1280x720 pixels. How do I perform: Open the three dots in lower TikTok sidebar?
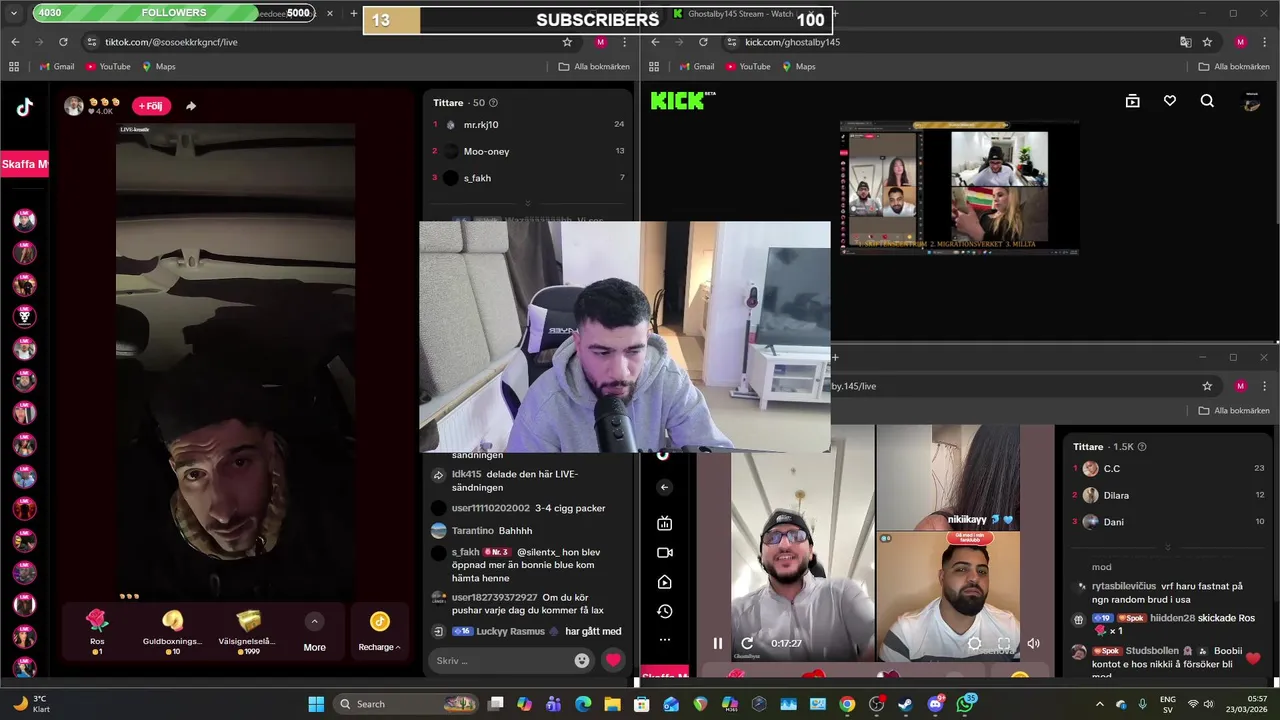tap(664, 640)
